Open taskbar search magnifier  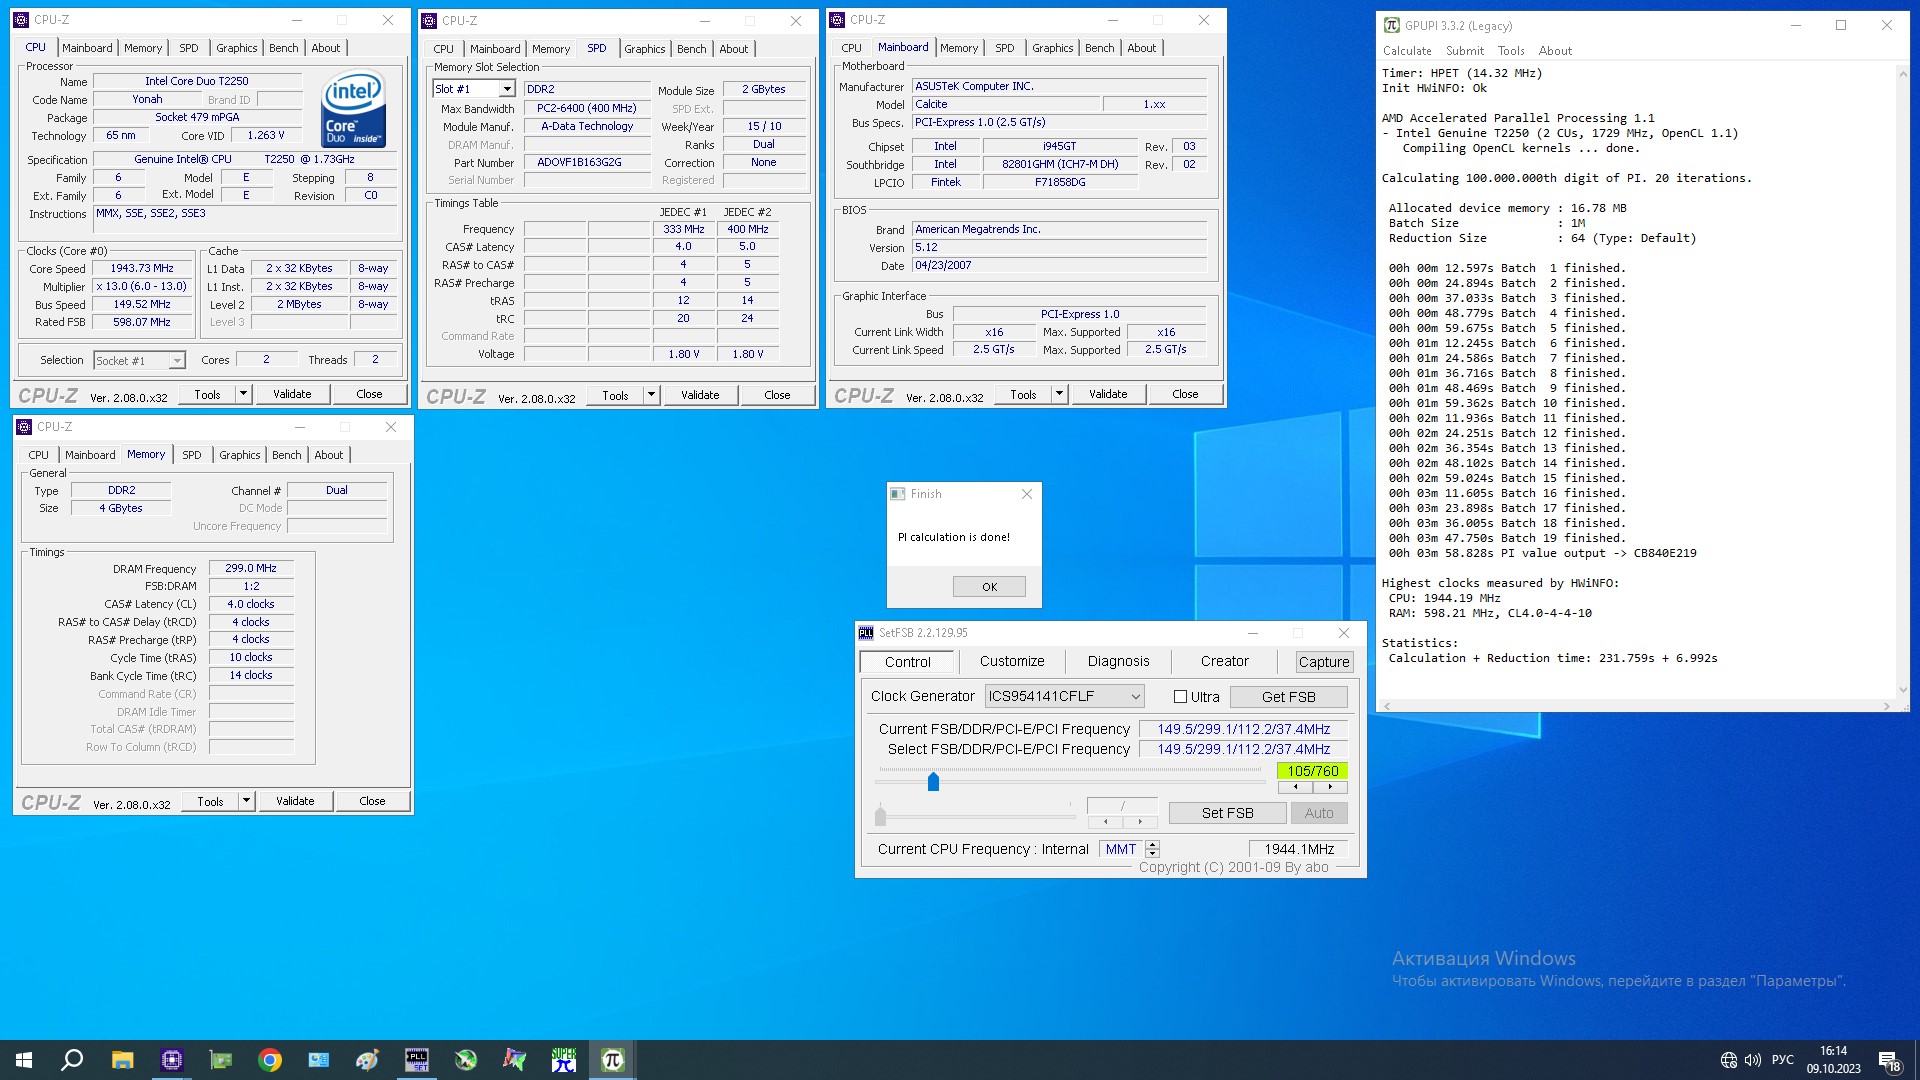[72, 1060]
